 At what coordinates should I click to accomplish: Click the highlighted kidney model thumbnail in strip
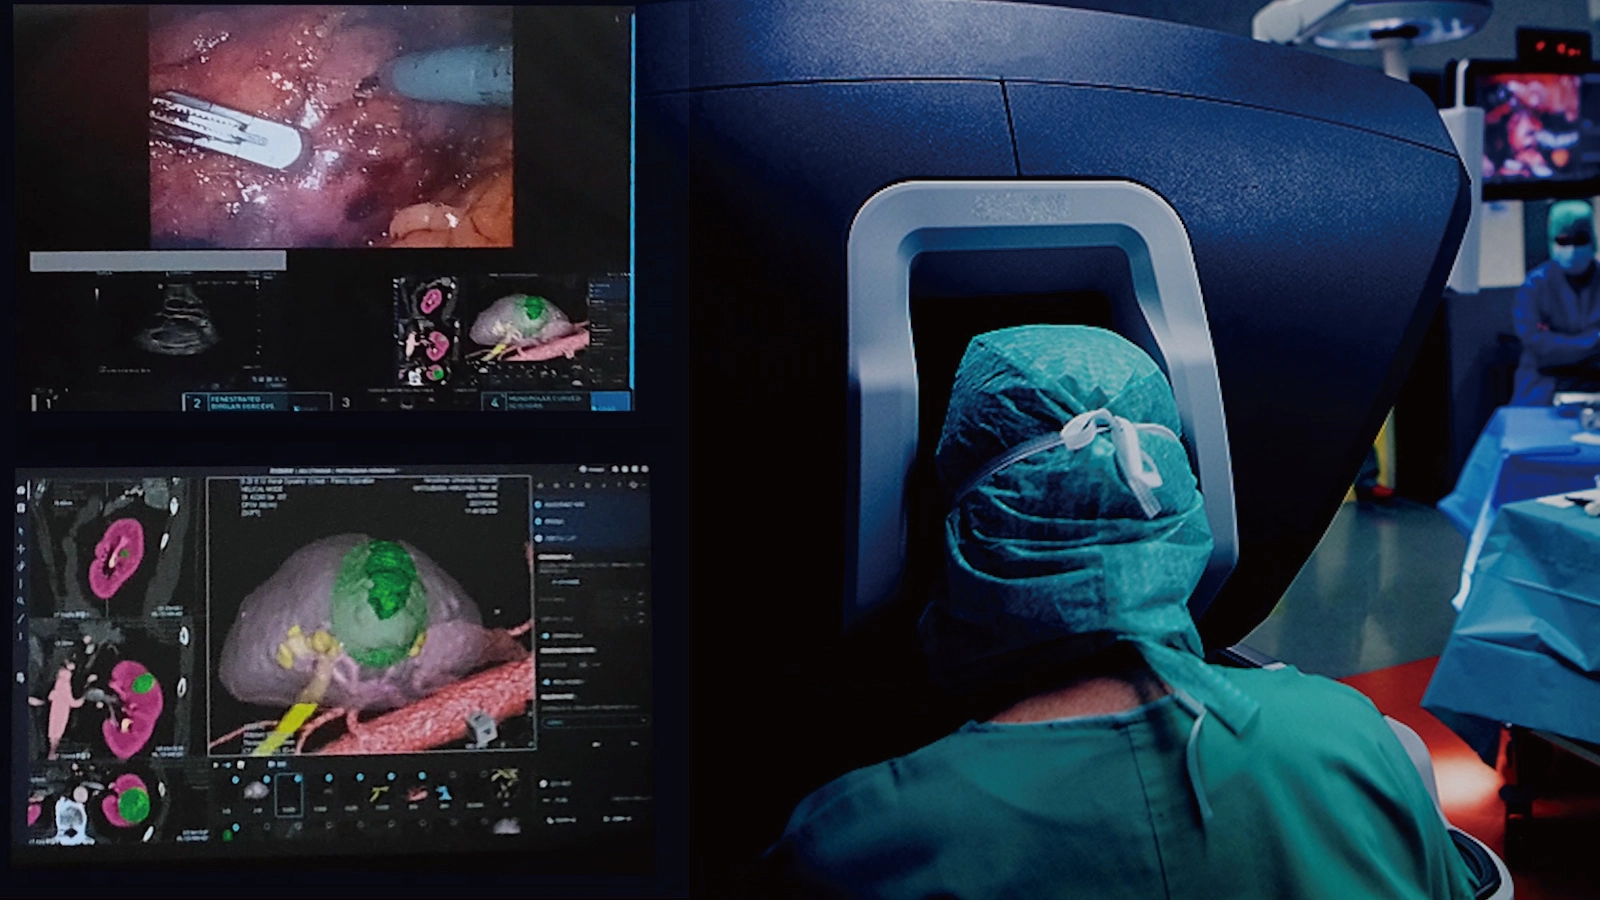tap(289, 794)
